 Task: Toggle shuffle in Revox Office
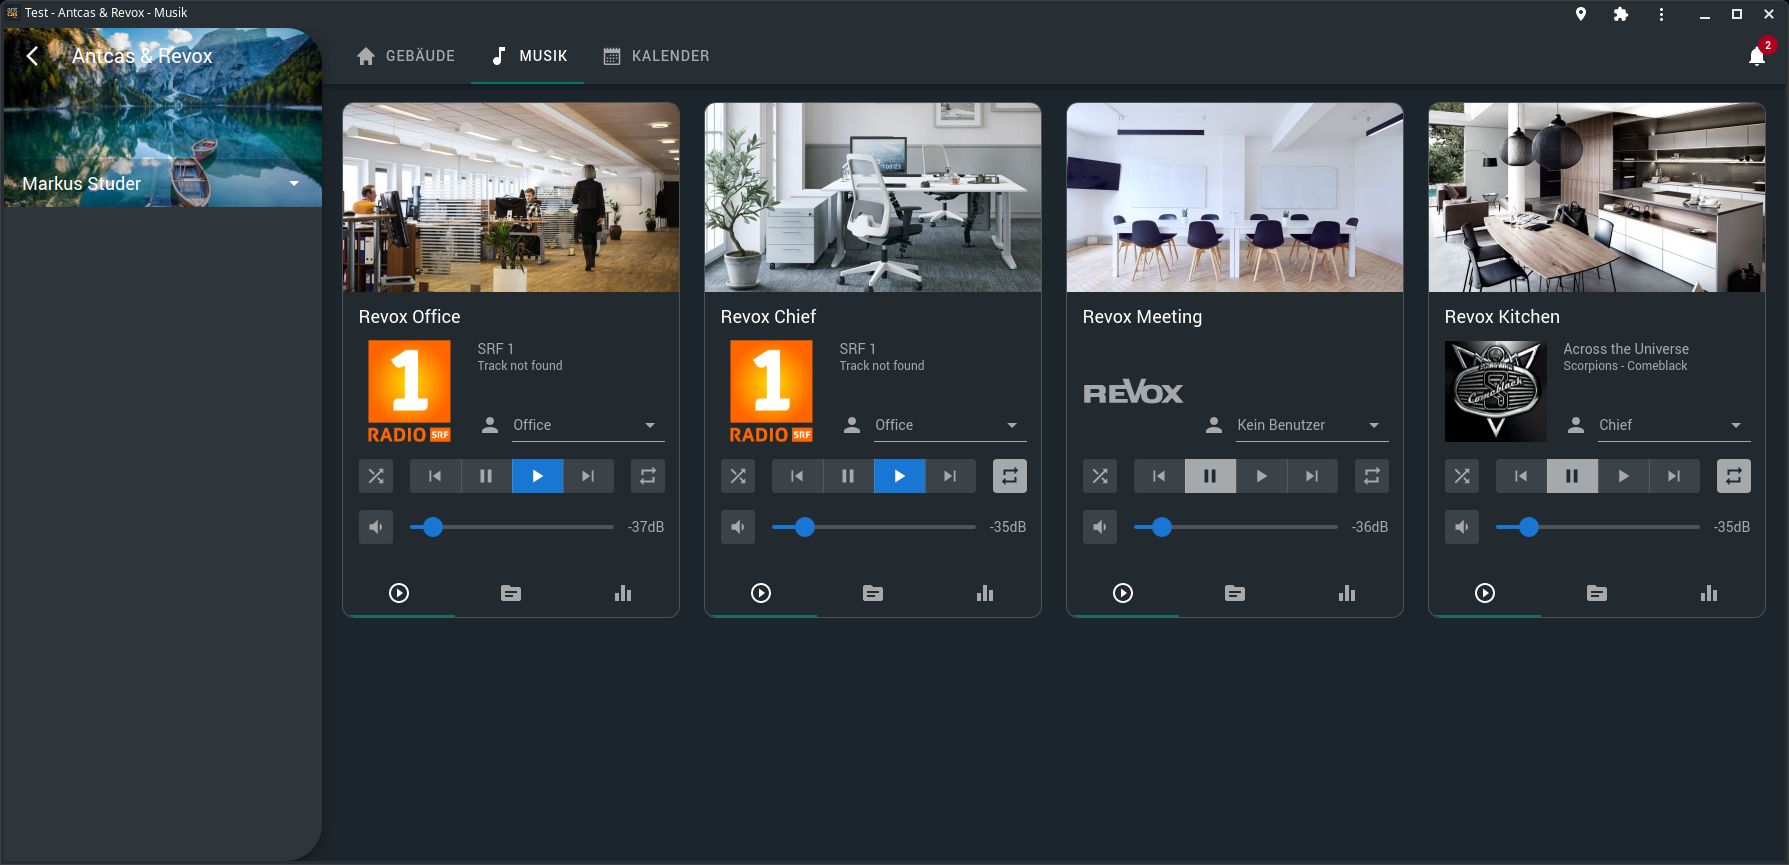pyautogui.click(x=376, y=476)
